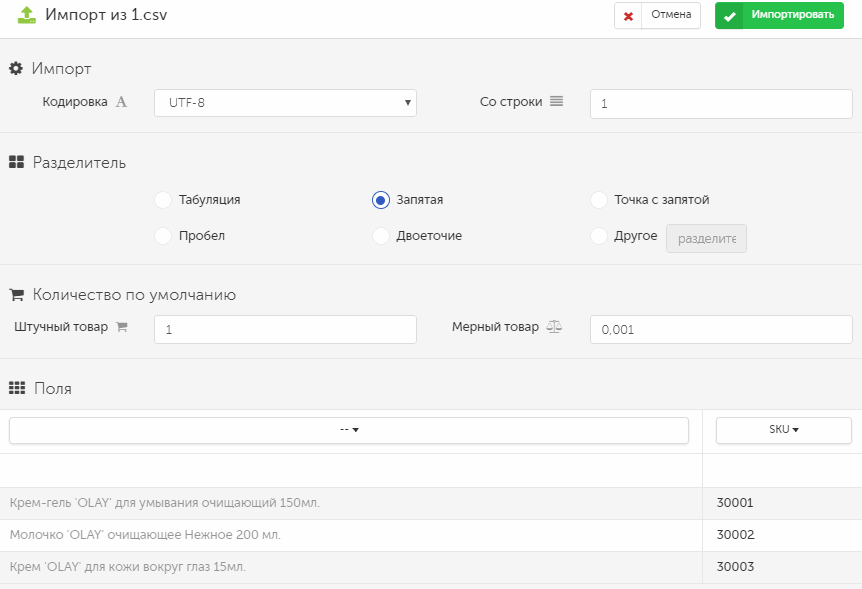
Task: Click the green upload icon beside the import title
Action: coord(26,15)
